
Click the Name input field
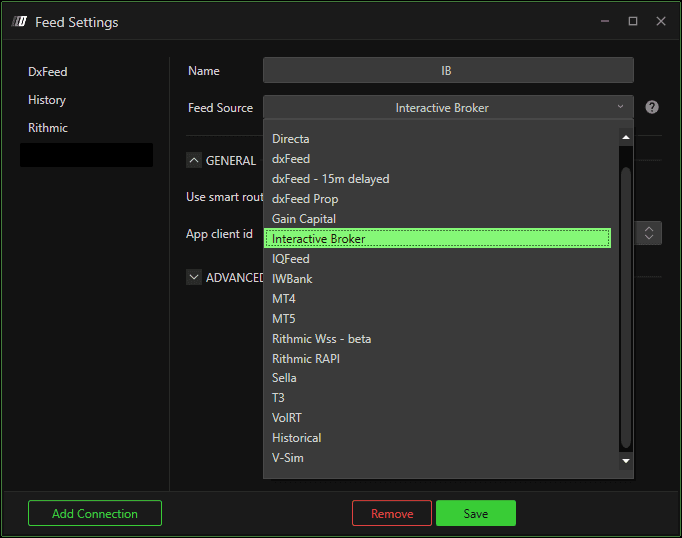tap(448, 70)
